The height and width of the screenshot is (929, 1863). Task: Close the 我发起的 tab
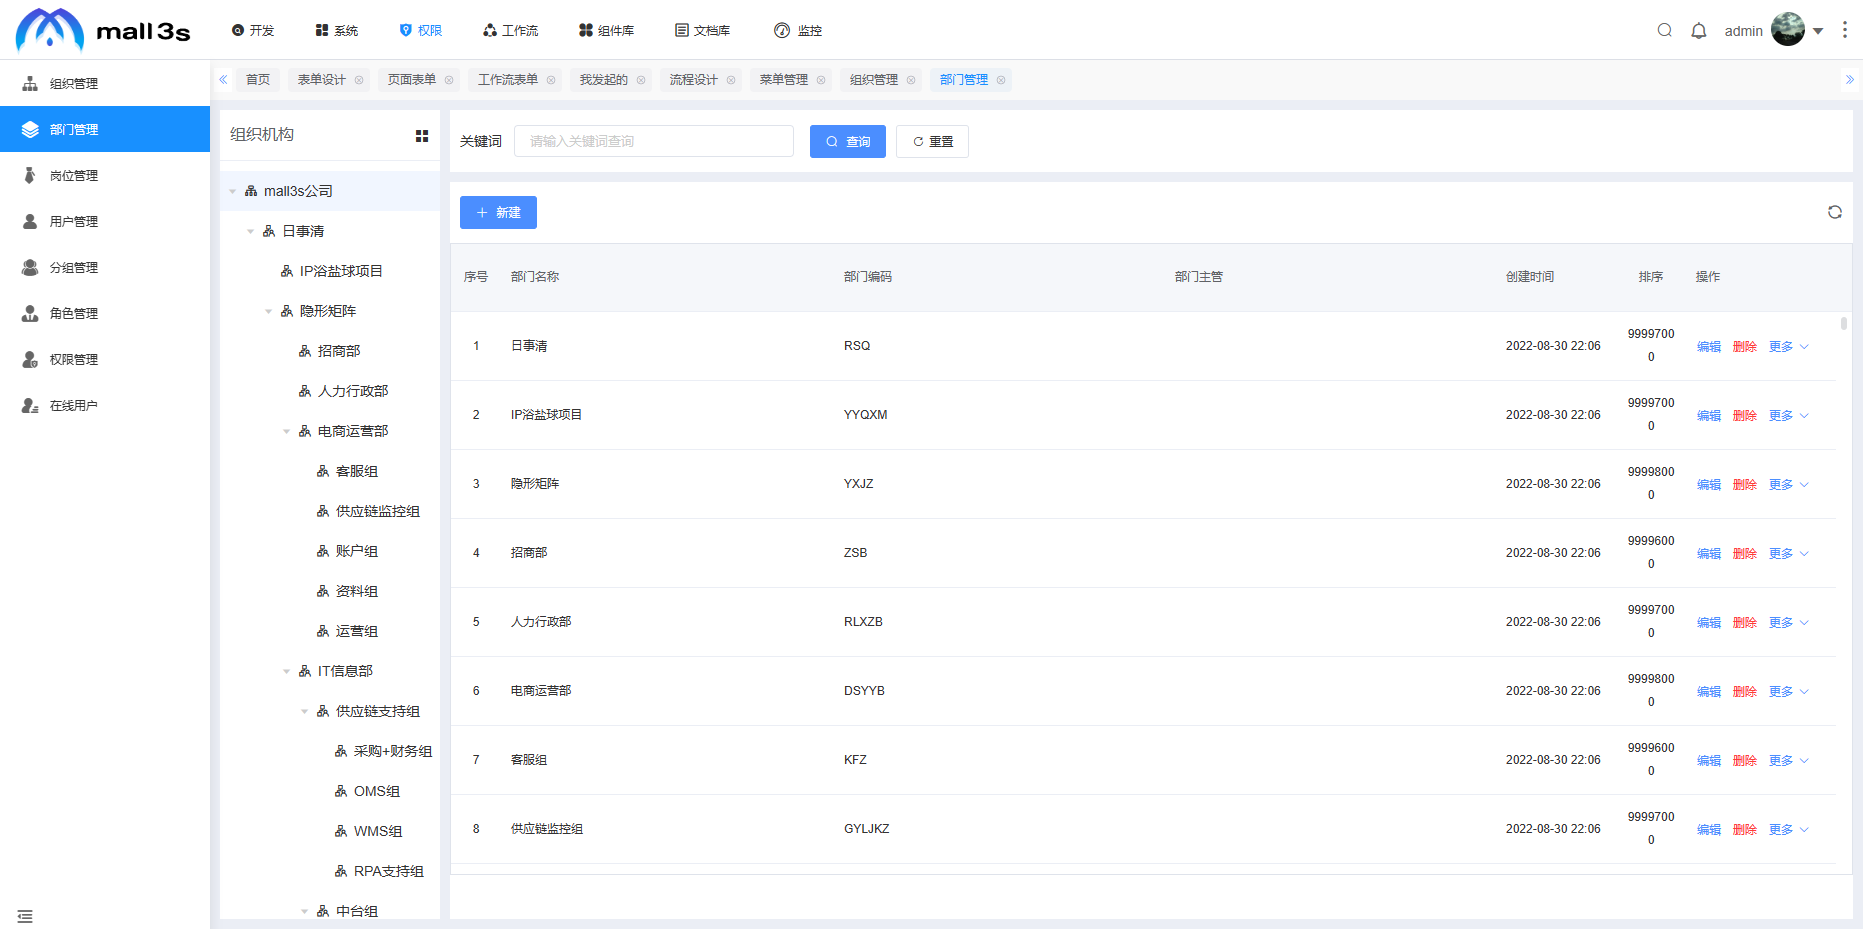coord(641,80)
